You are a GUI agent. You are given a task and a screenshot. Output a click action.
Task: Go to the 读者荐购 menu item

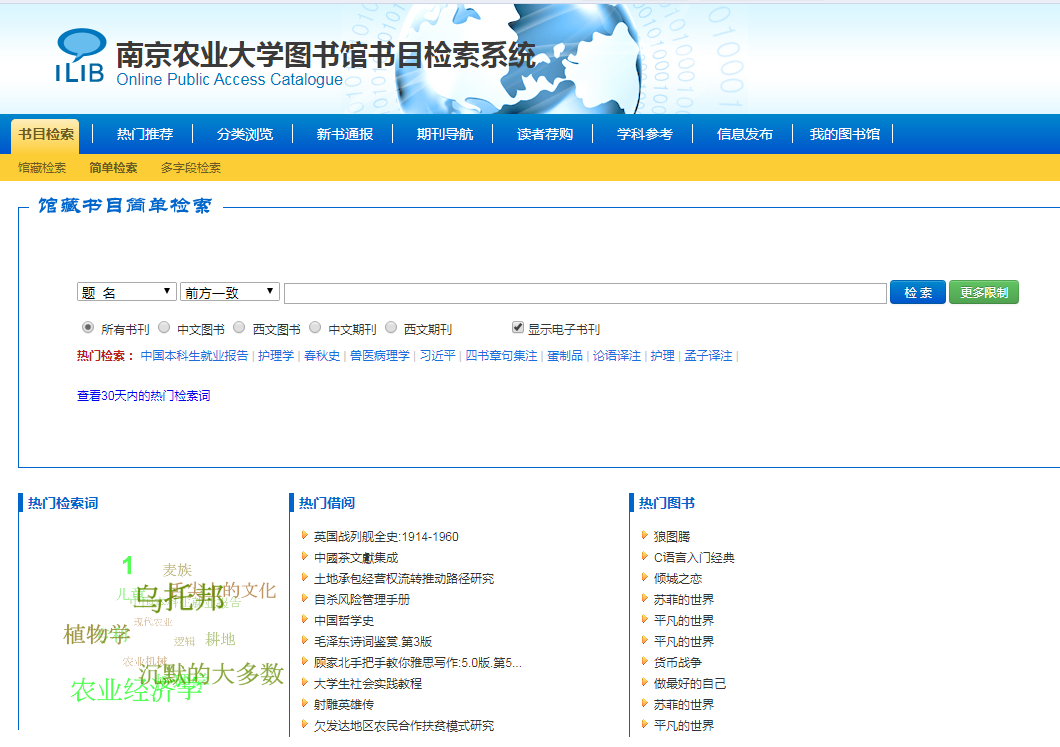545,135
